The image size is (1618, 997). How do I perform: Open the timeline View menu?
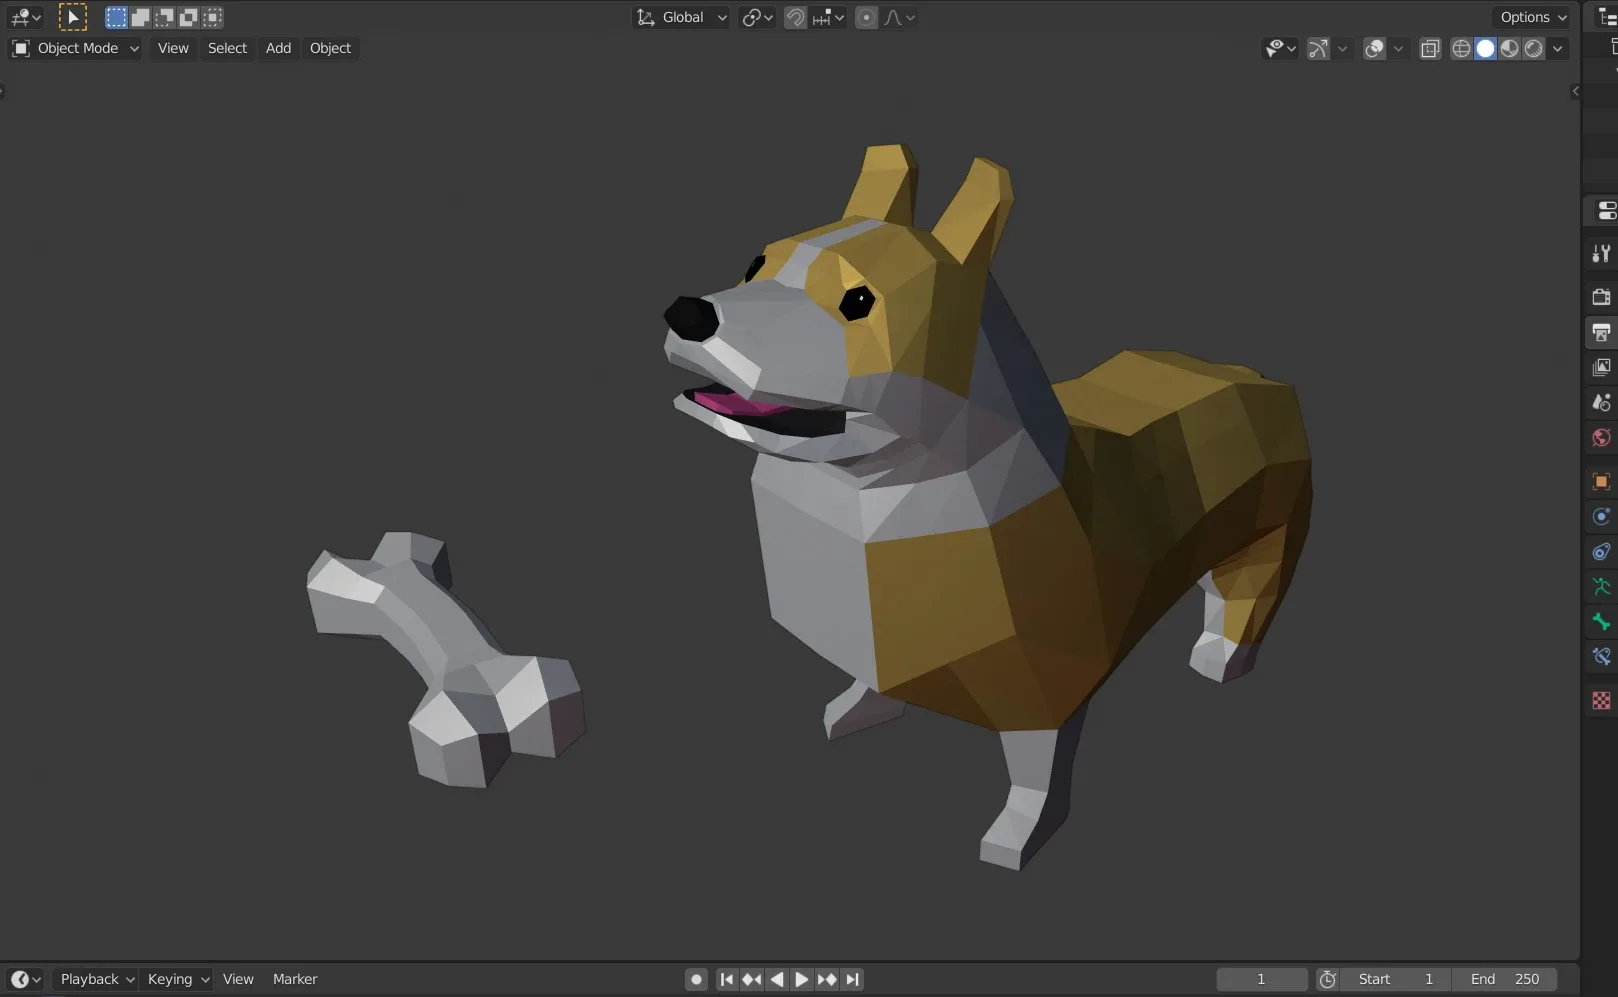tap(238, 979)
